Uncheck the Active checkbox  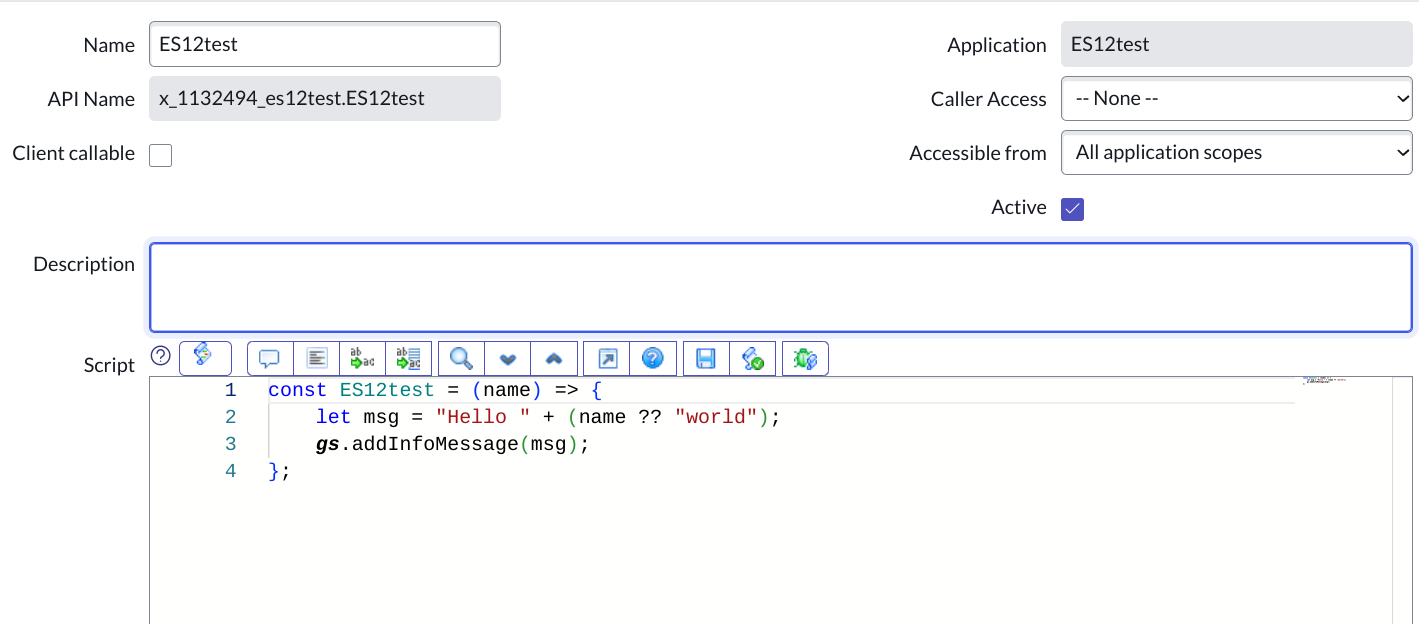tap(1072, 208)
